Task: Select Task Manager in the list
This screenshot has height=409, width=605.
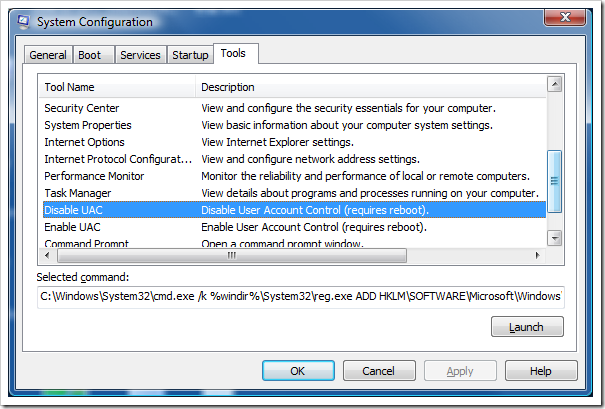Action: point(78,193)
